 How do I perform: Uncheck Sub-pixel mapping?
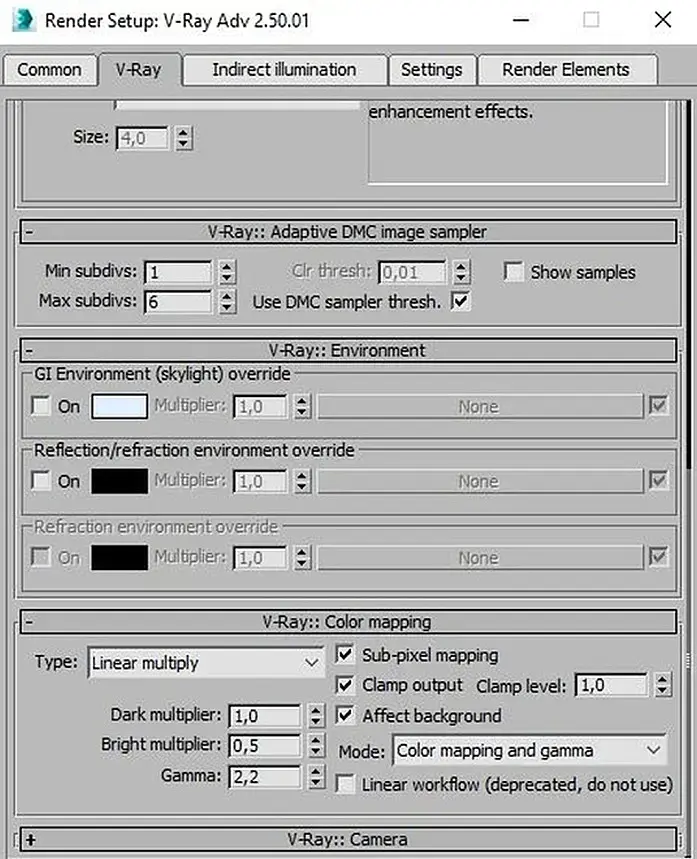pyautogui.click(x=345, y=654)
